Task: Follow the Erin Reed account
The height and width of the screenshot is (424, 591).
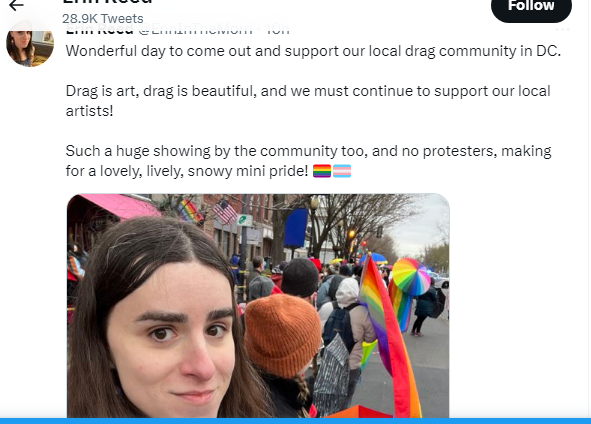Action: pyautogui.click(x=531, y=8)
